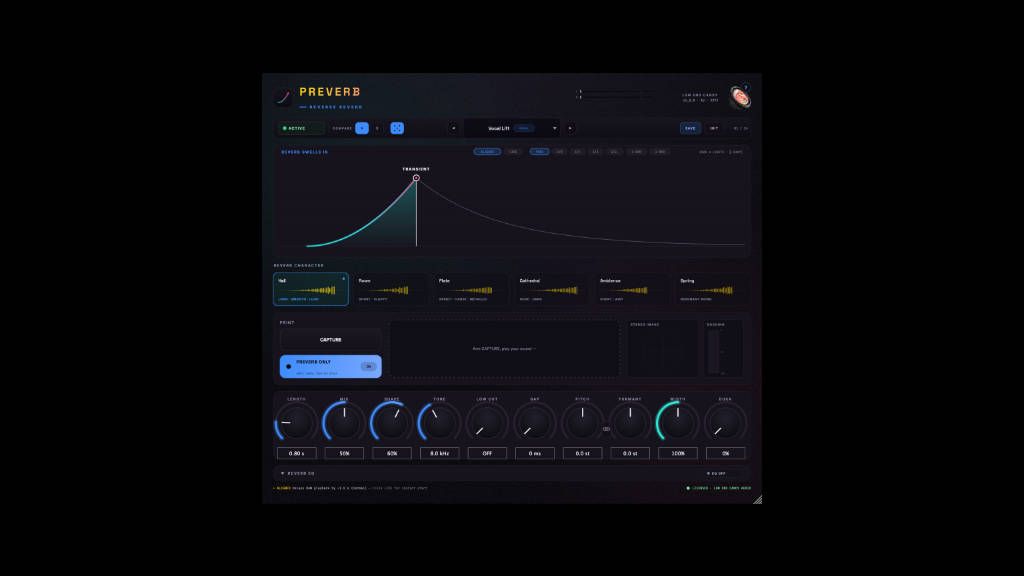Click the 0.80 s length value field
This screenshot has height=576, width=1024.
click(296, 453)
